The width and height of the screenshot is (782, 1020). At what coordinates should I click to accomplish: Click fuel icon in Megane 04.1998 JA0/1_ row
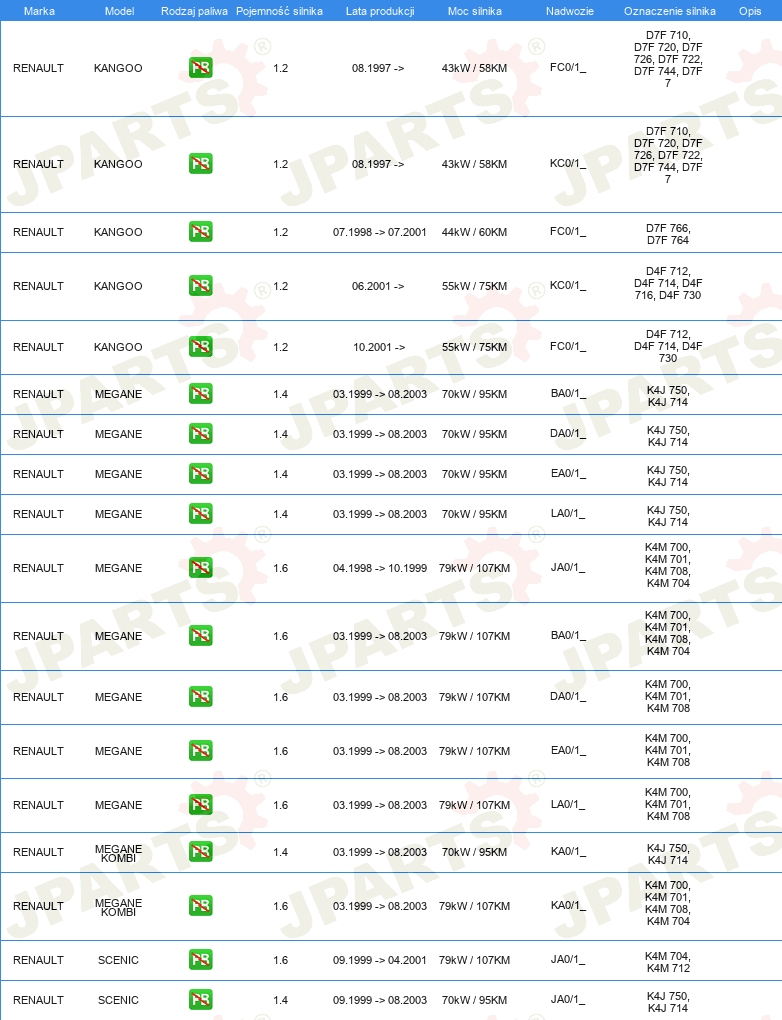click(x=200, y=568)
